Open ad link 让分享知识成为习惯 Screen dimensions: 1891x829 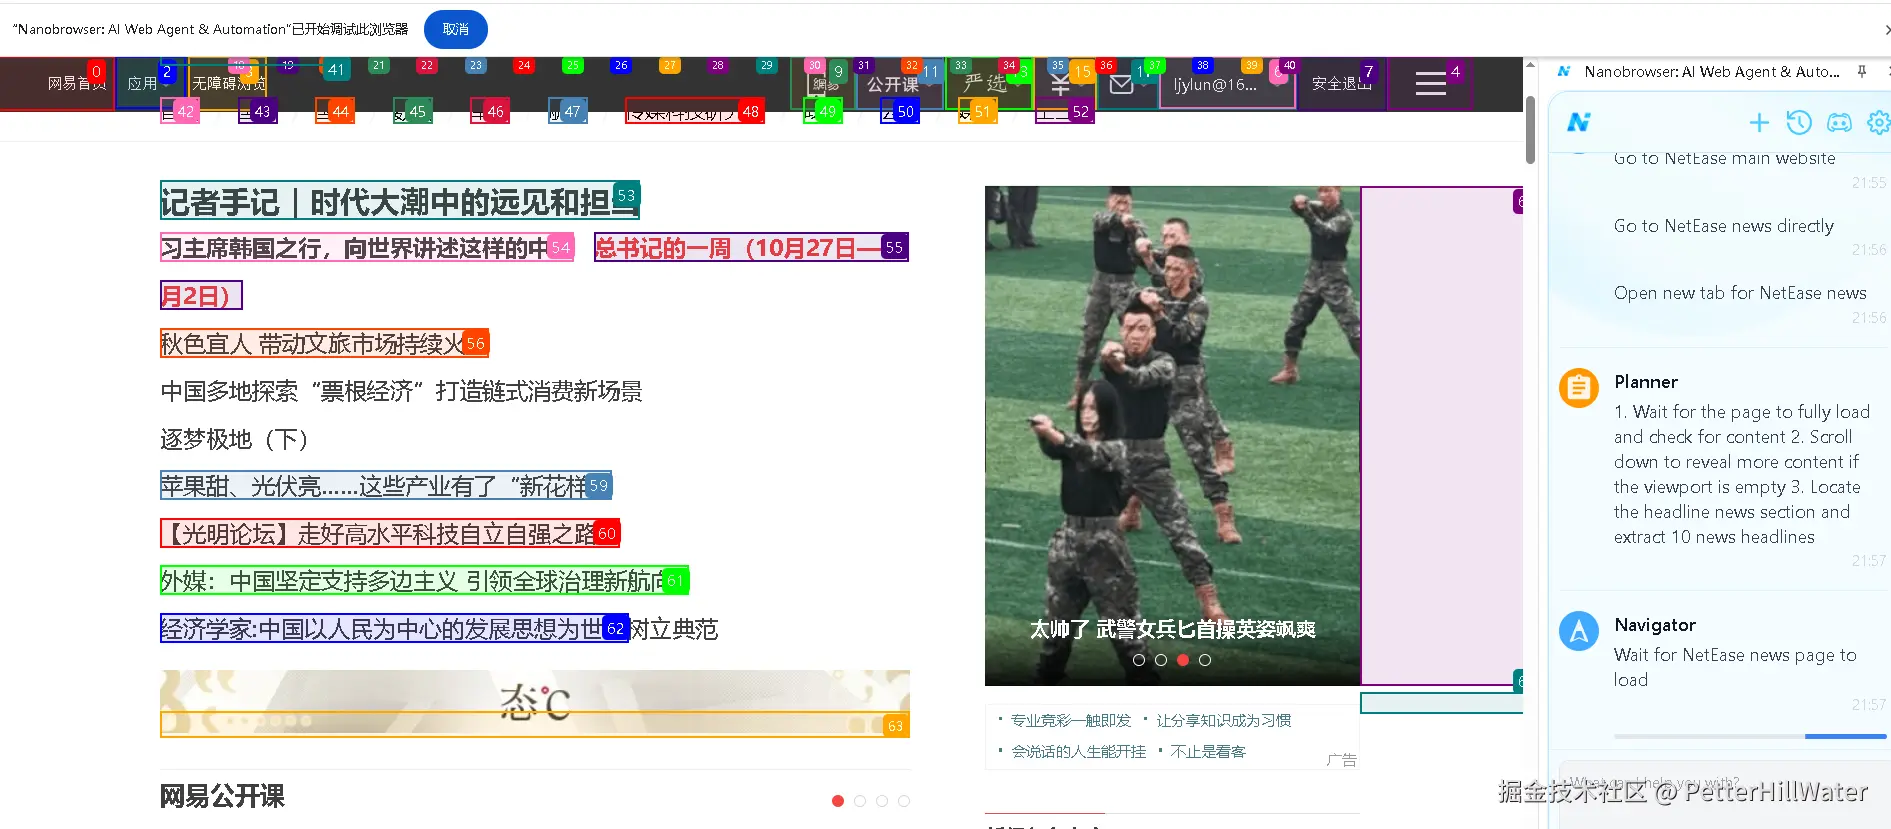pyautogui.click(x=1223, y=720)
